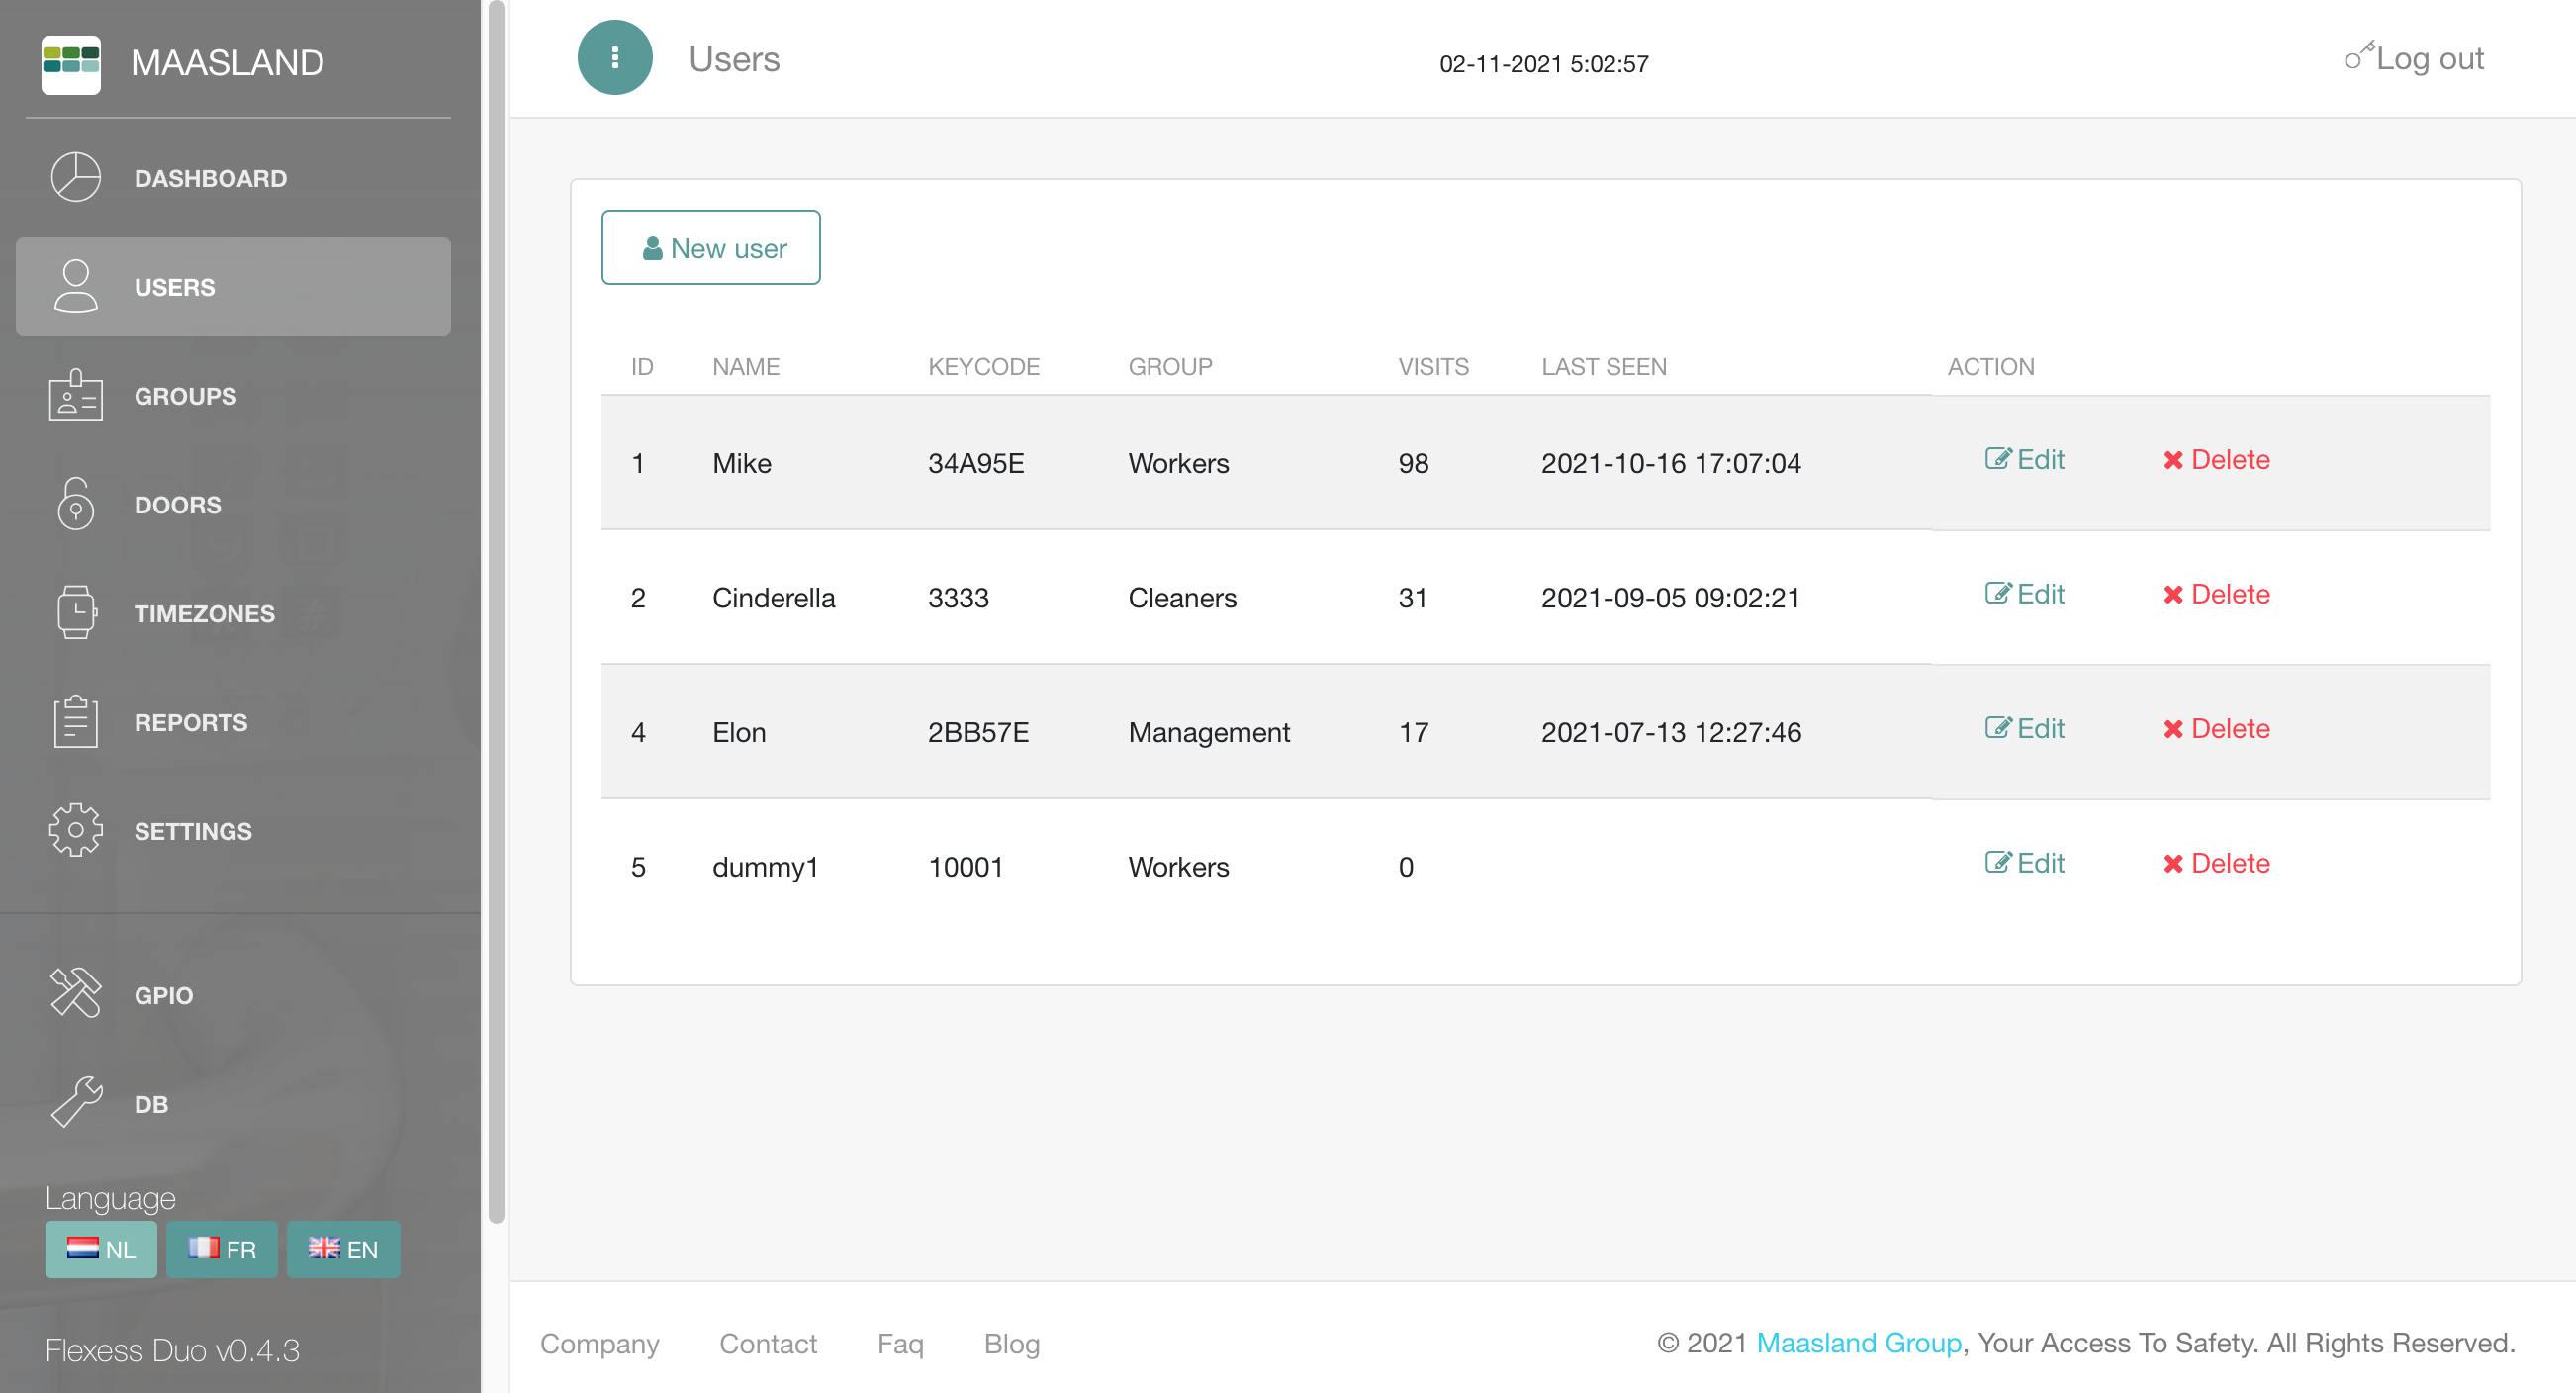Click the GPIO tools icon
Viewport: 2576px width, 1393px height.
pos(76,994)
